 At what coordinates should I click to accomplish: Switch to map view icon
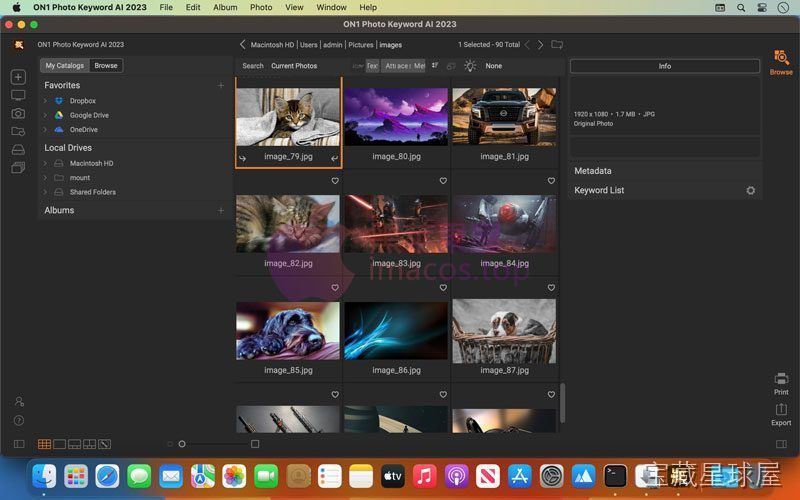[x=105, y=444]
